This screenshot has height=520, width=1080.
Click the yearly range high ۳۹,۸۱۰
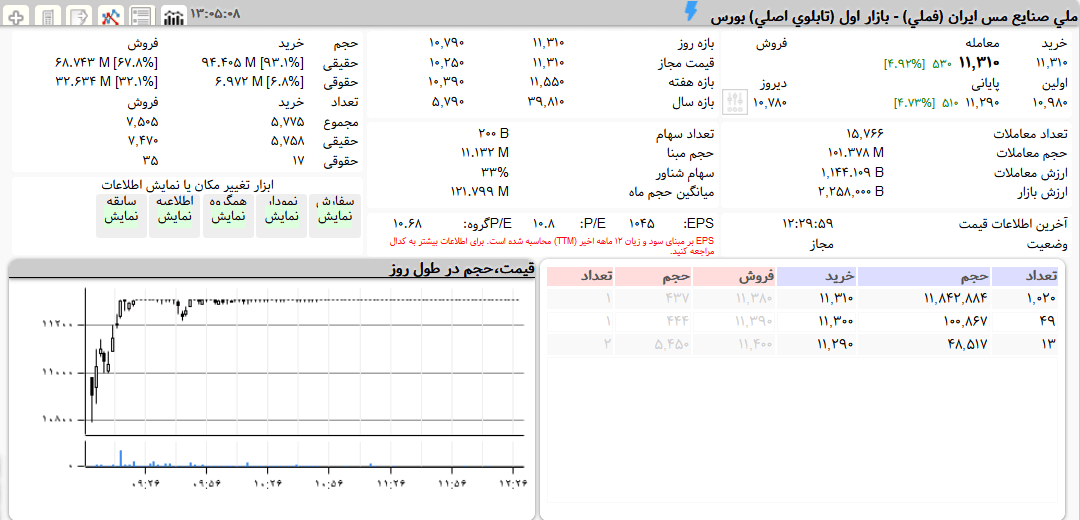coord(548,103)
